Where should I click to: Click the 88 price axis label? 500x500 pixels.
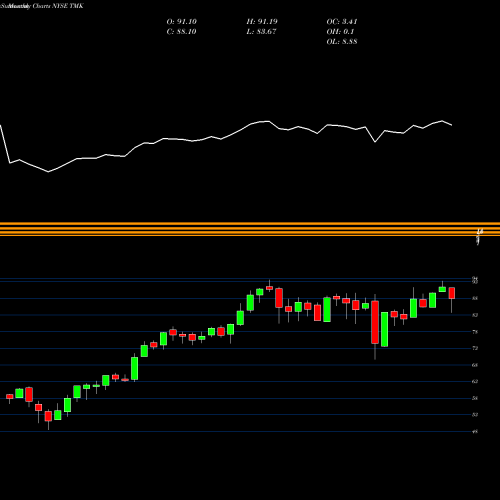[475, 298]
